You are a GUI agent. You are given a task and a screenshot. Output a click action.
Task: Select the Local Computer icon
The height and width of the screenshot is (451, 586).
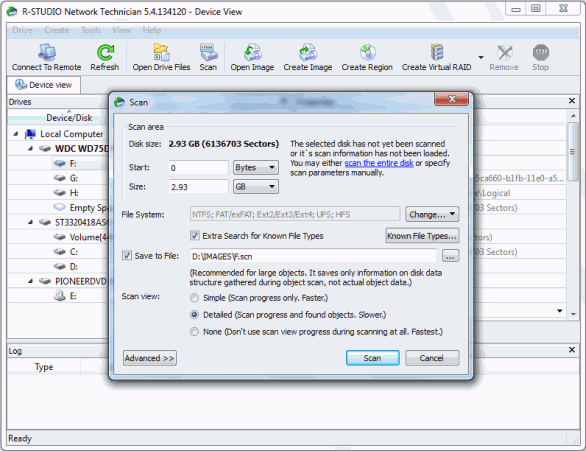pyautogui.click(x=30, y=134)
